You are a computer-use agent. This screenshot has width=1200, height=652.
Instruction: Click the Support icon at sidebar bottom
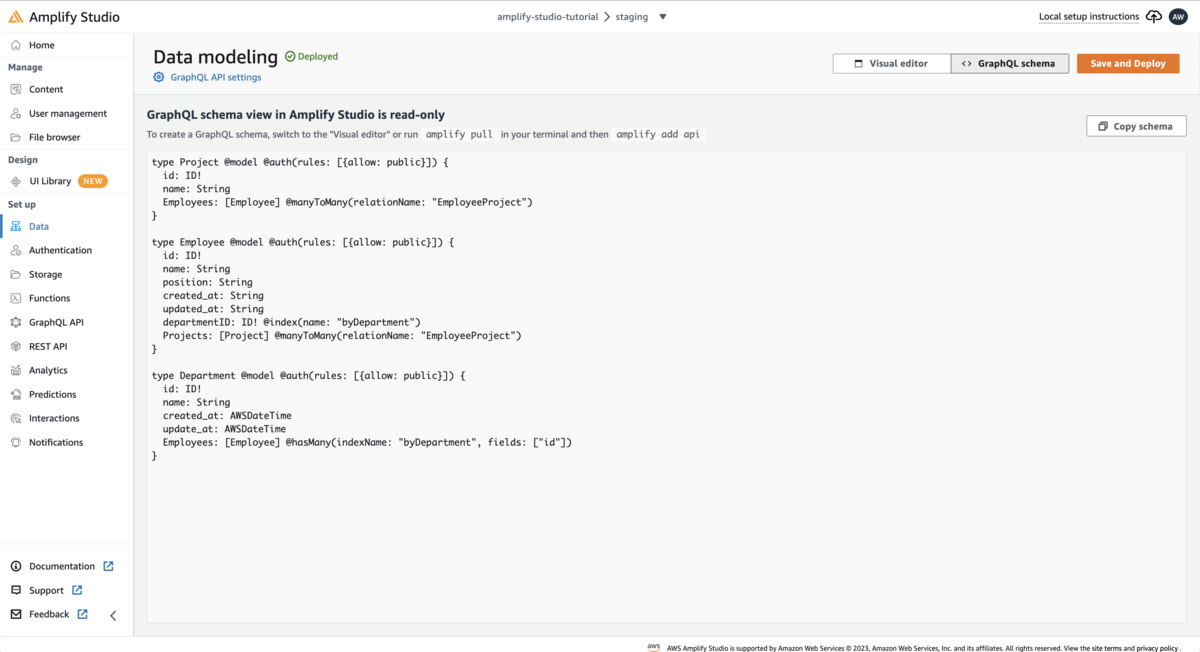click(x=16, y=590)
